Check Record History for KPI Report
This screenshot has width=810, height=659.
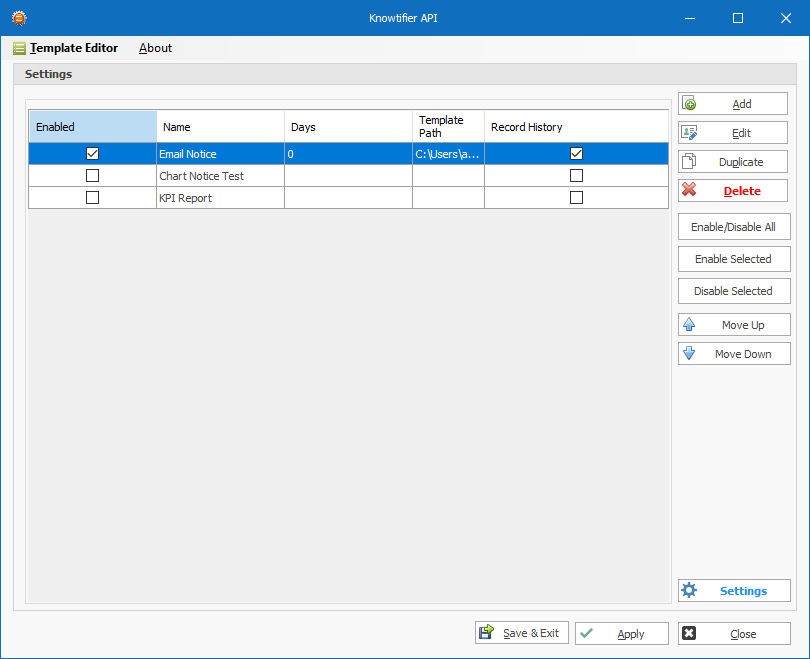(577, 198)
